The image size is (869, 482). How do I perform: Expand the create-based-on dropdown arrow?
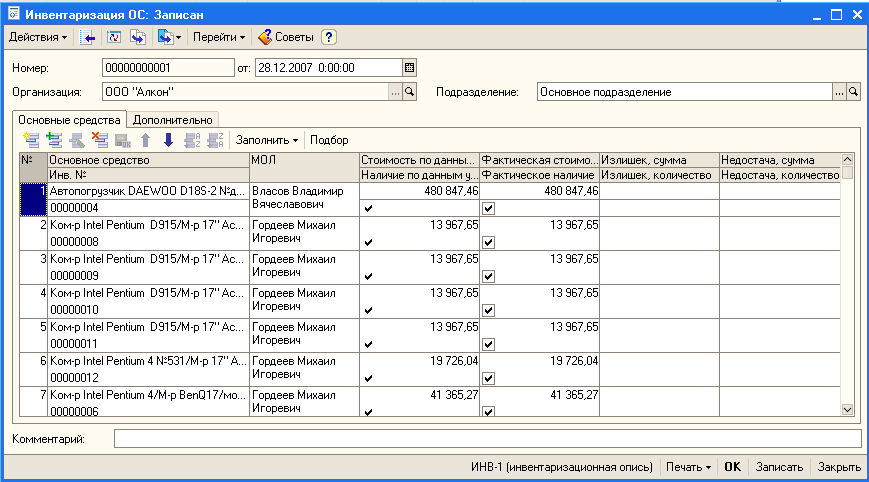[x=178, y=38]
